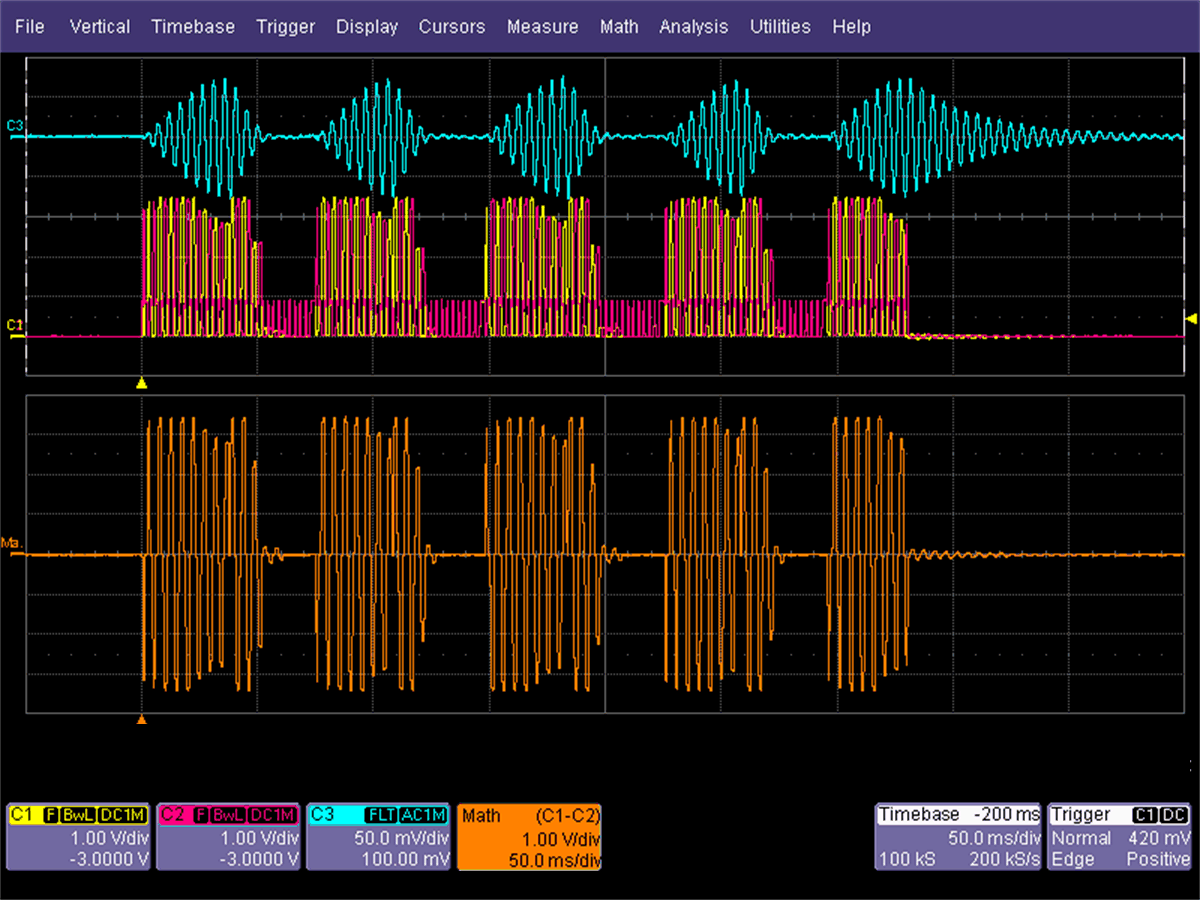Click the DC1M coupling badge in C2 descriptor
Viewport: 1200px width, 900px height.
[274, 815]
